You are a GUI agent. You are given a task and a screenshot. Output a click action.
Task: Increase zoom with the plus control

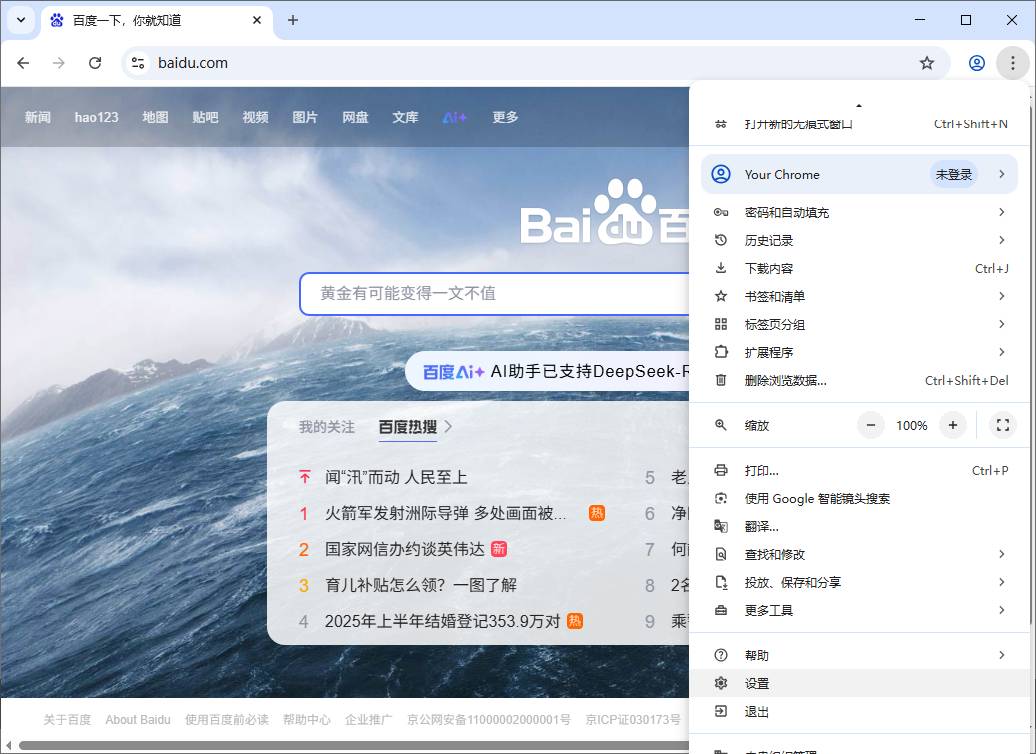(x=952, y=425)
